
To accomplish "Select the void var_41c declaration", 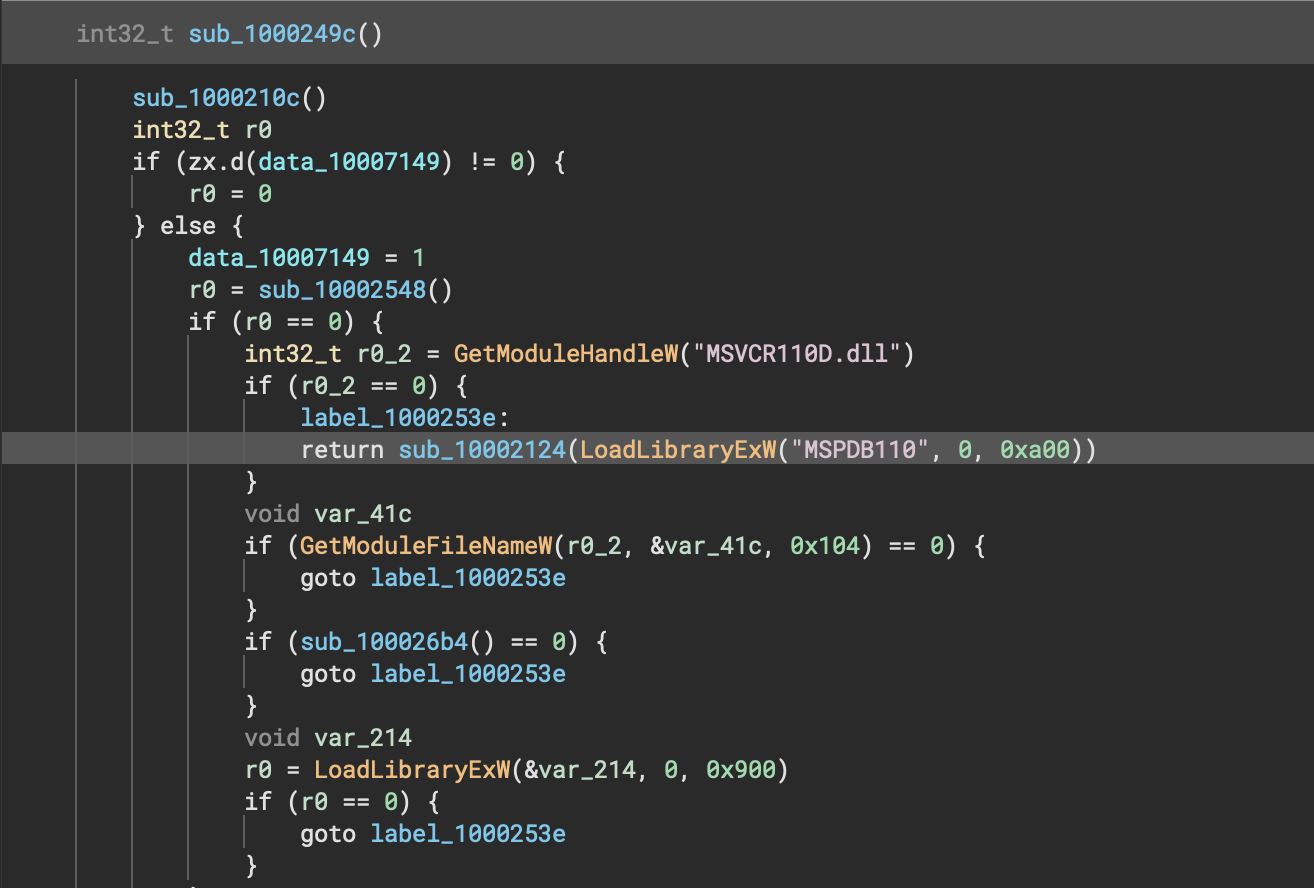I will click(328, 514).
